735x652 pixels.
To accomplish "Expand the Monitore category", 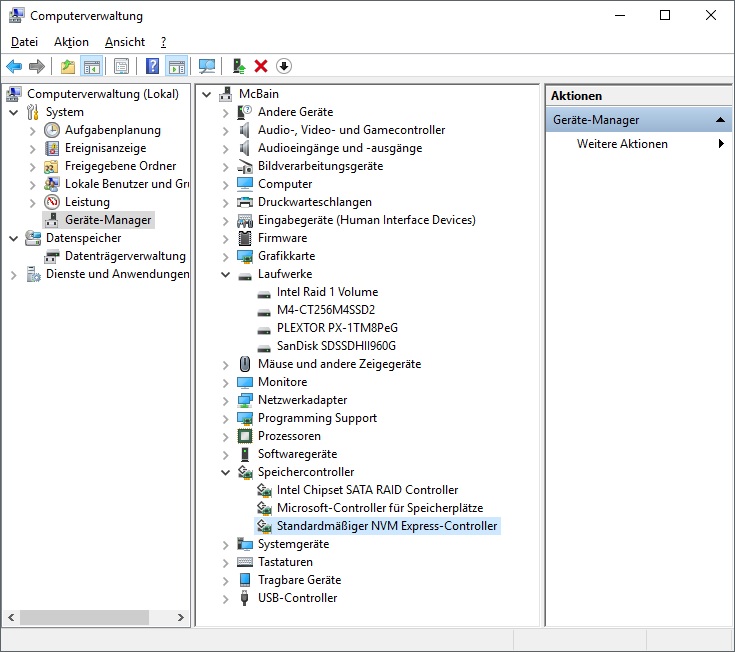I will point(225,383).
